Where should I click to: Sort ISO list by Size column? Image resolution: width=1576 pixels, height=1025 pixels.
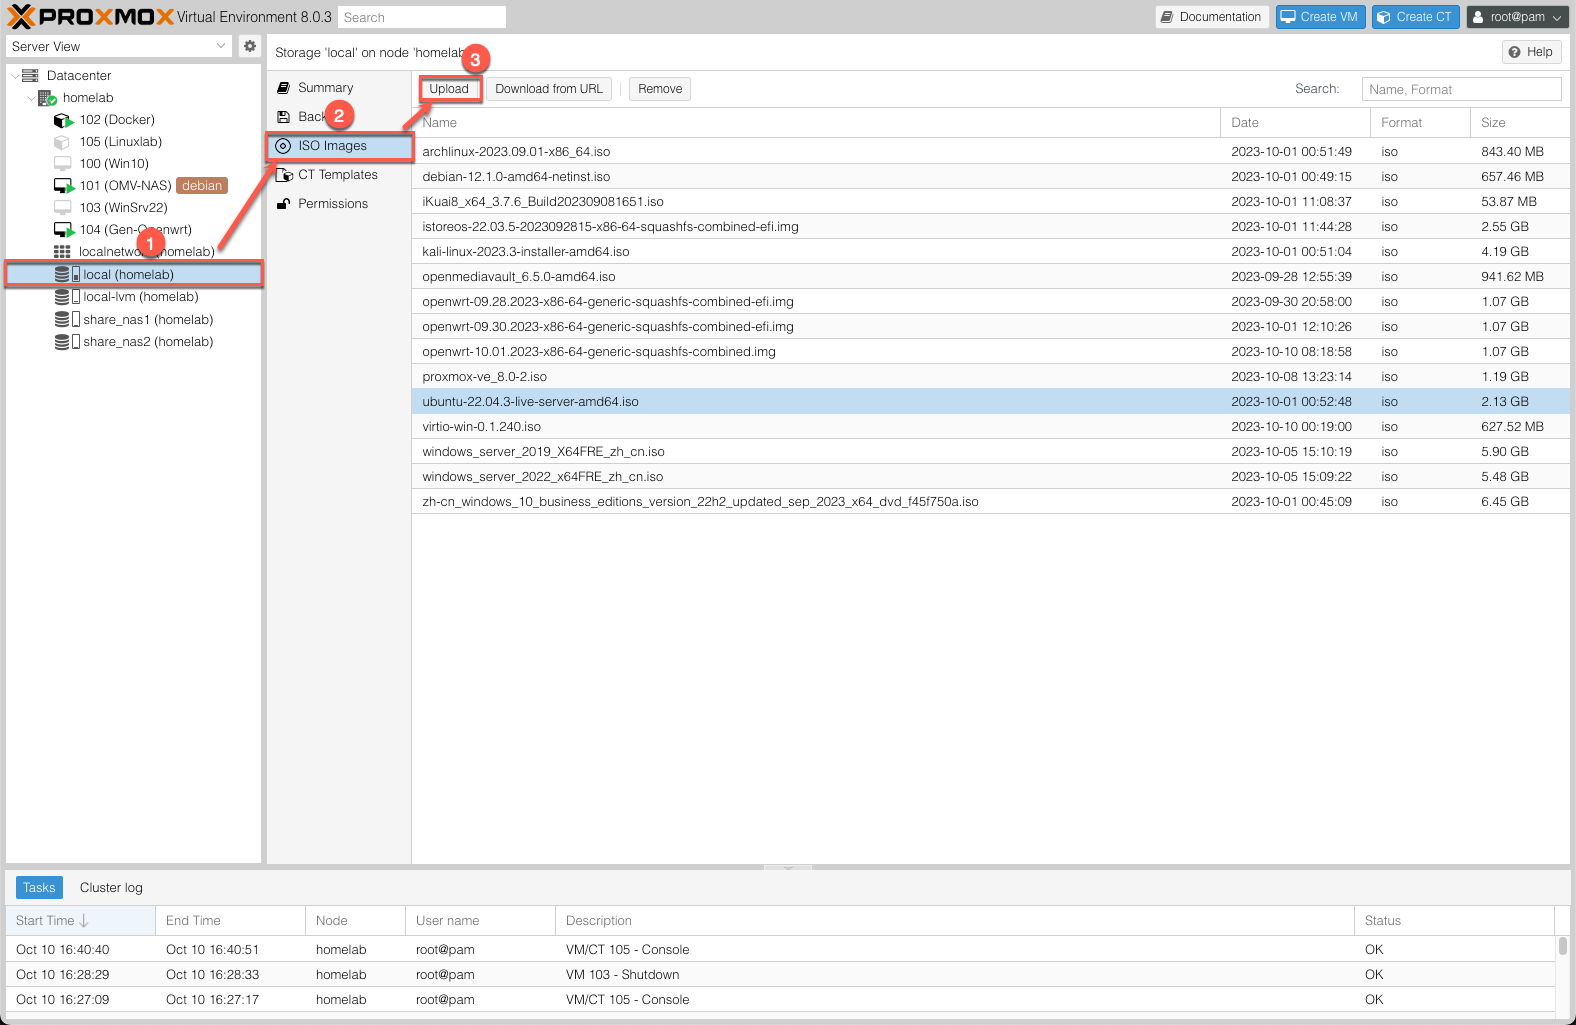pos(1519,123)
